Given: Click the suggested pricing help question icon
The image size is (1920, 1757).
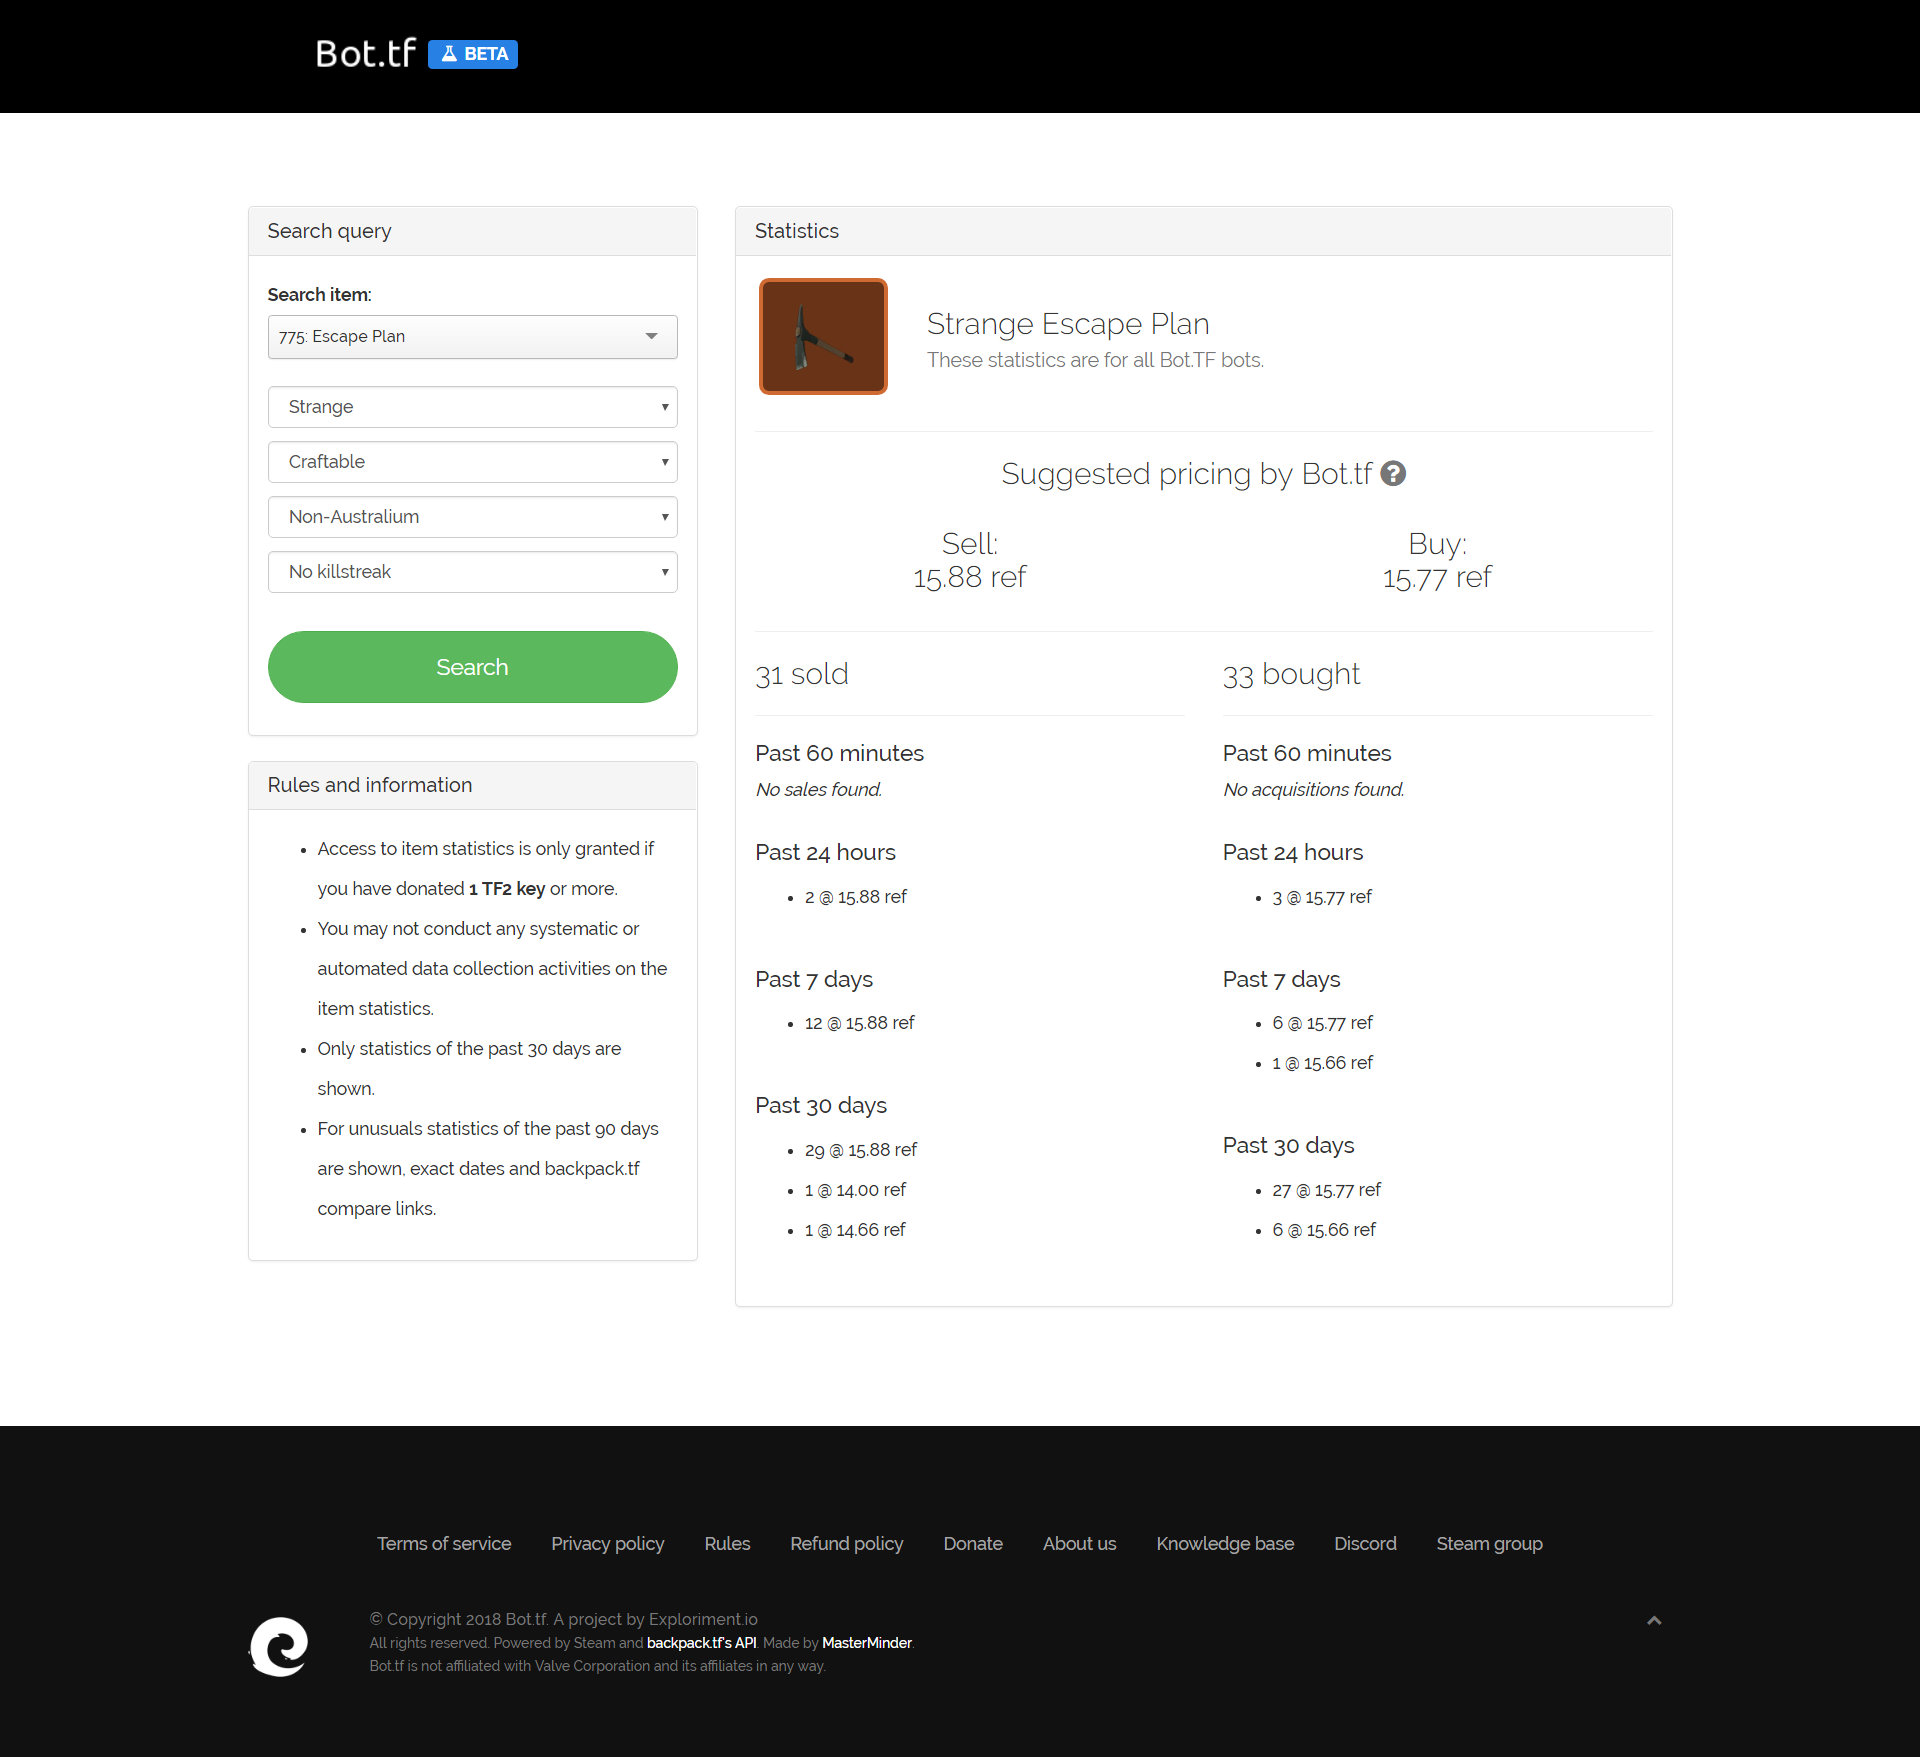Looking at the screenshot, I should point(1393,474).
